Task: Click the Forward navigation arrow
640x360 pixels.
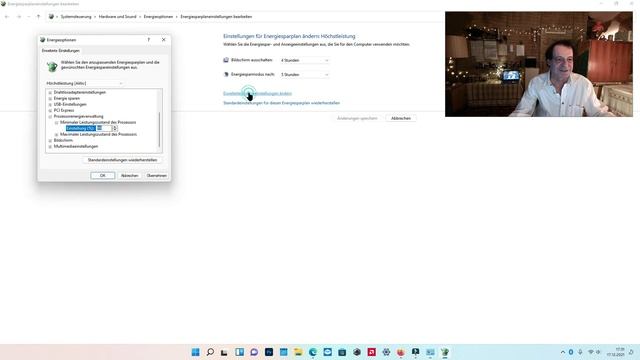Action: click(x=19, y=17)
